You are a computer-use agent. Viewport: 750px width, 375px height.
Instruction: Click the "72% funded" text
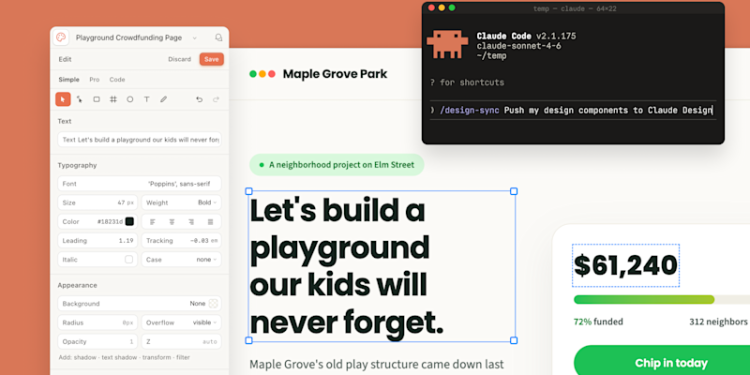[x=598, y=321]
